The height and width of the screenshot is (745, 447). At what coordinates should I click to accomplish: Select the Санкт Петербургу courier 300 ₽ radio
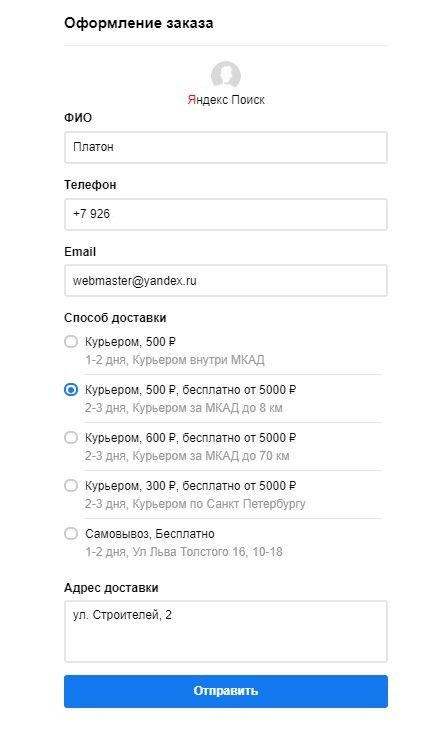point(71,486)
